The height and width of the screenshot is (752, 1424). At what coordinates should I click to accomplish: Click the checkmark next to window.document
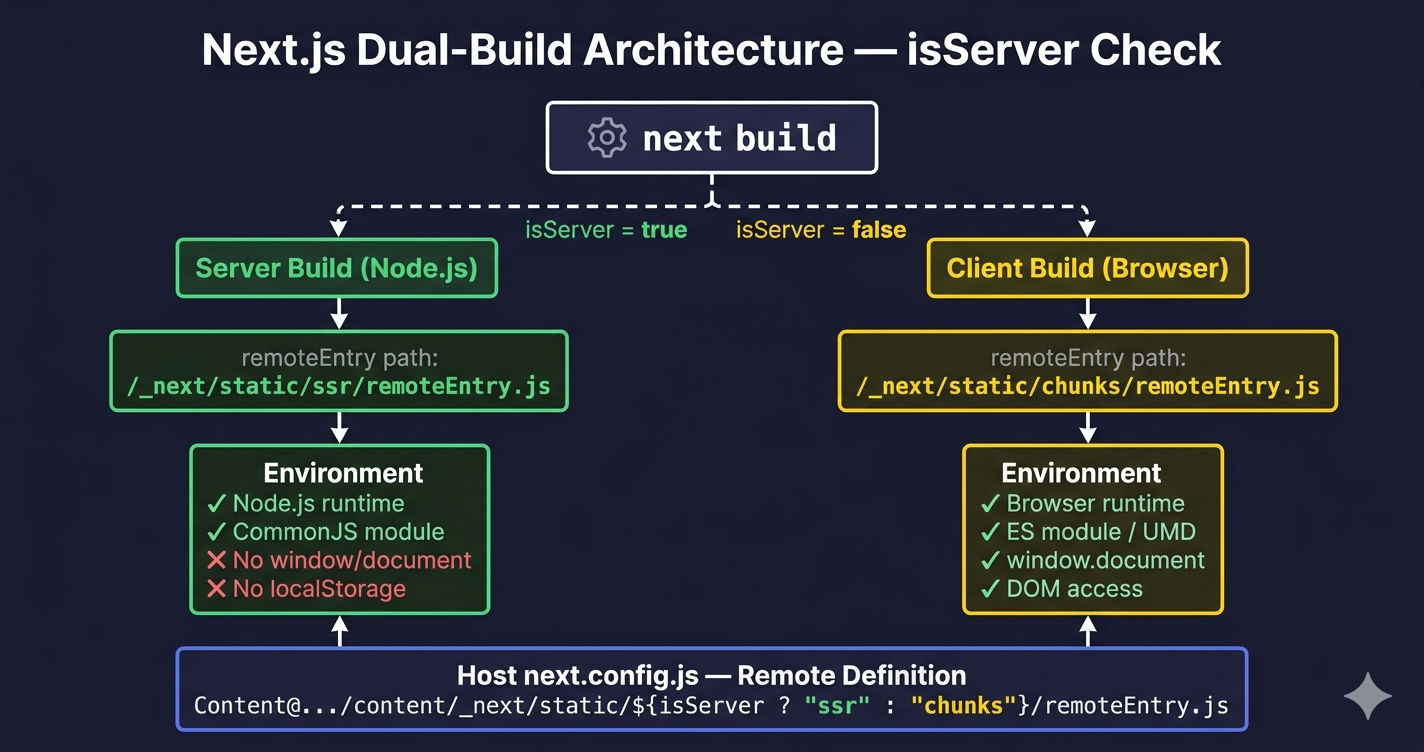[990, 560]
